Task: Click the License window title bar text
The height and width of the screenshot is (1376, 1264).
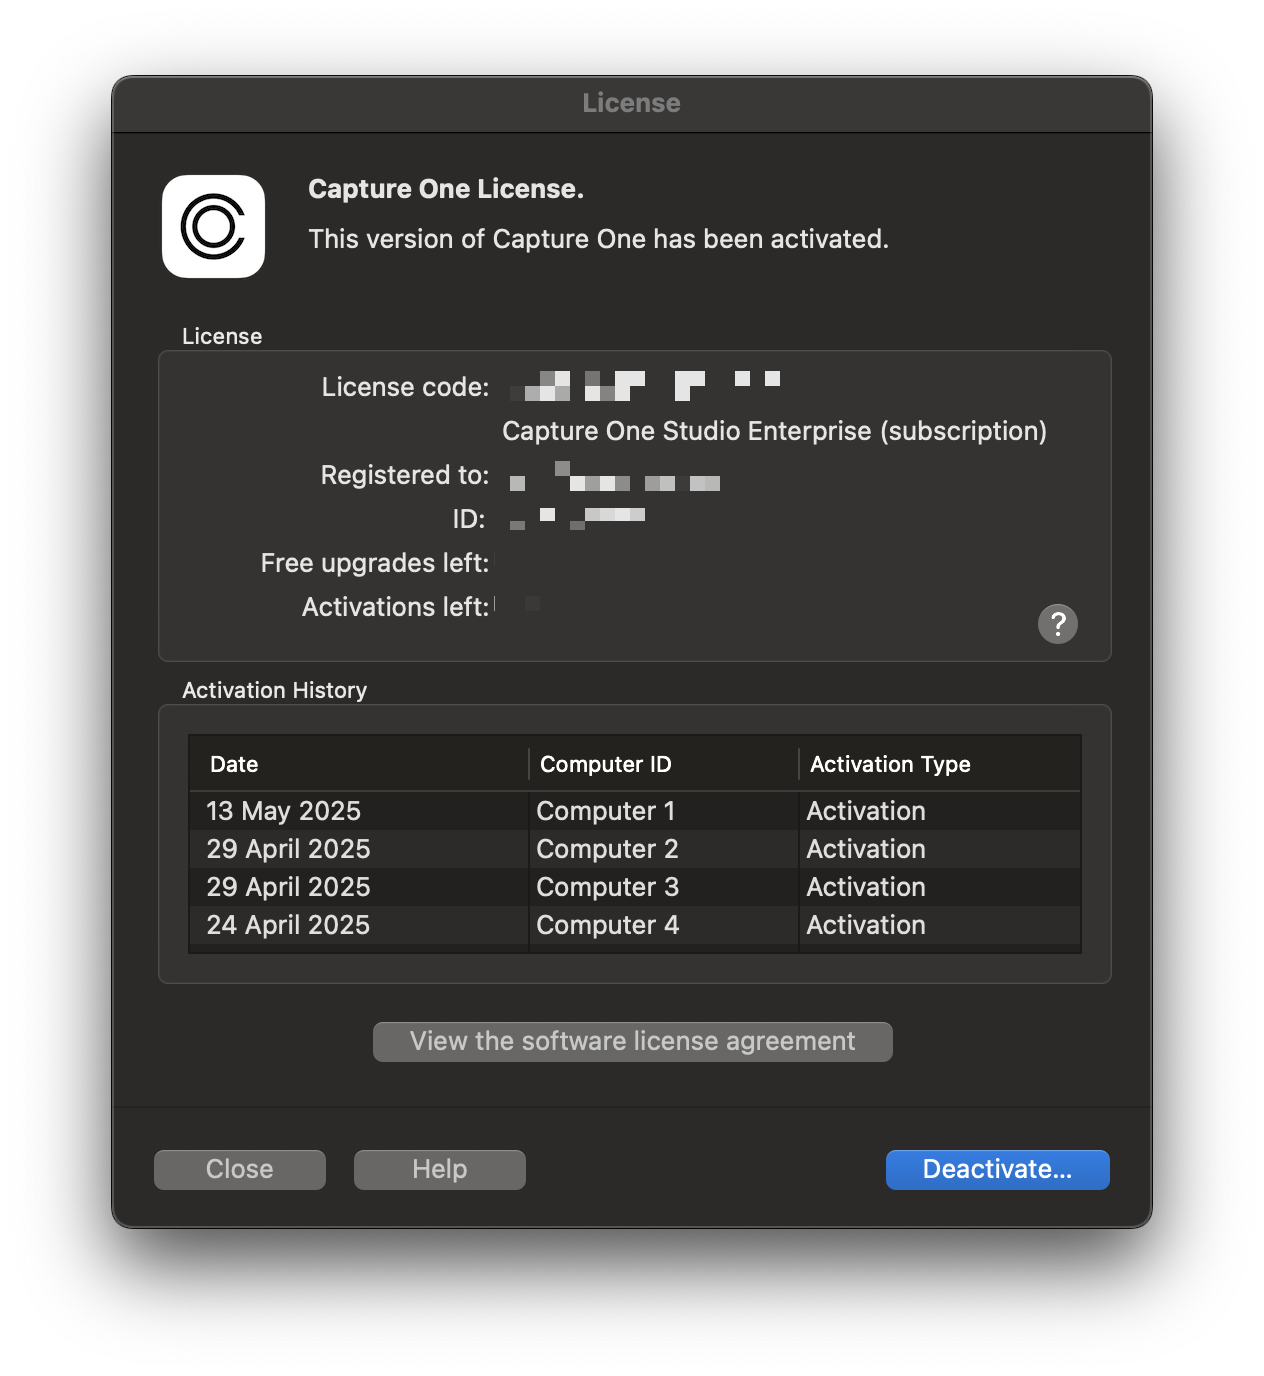Action: click(x=631, y=103)
